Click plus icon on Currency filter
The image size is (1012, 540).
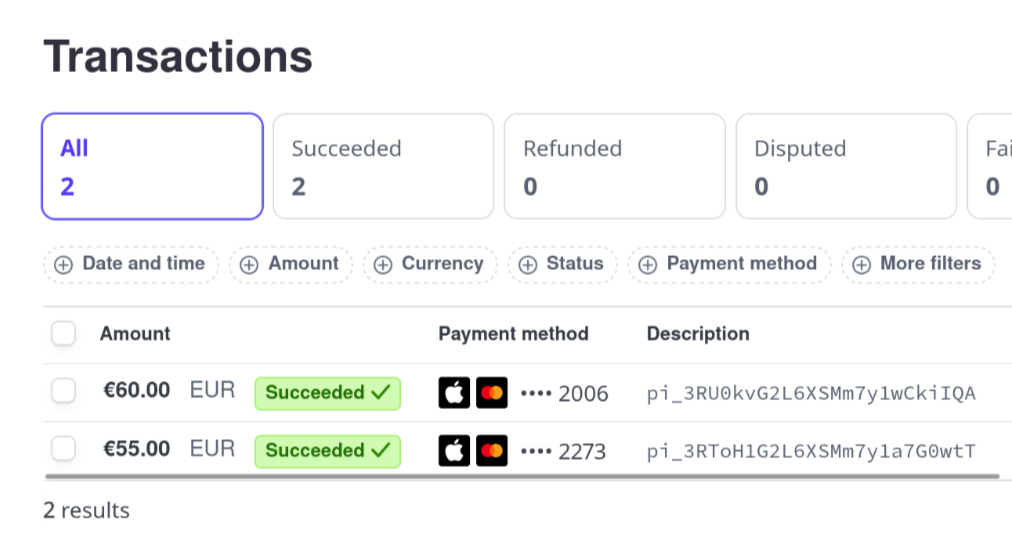(383, 265)
